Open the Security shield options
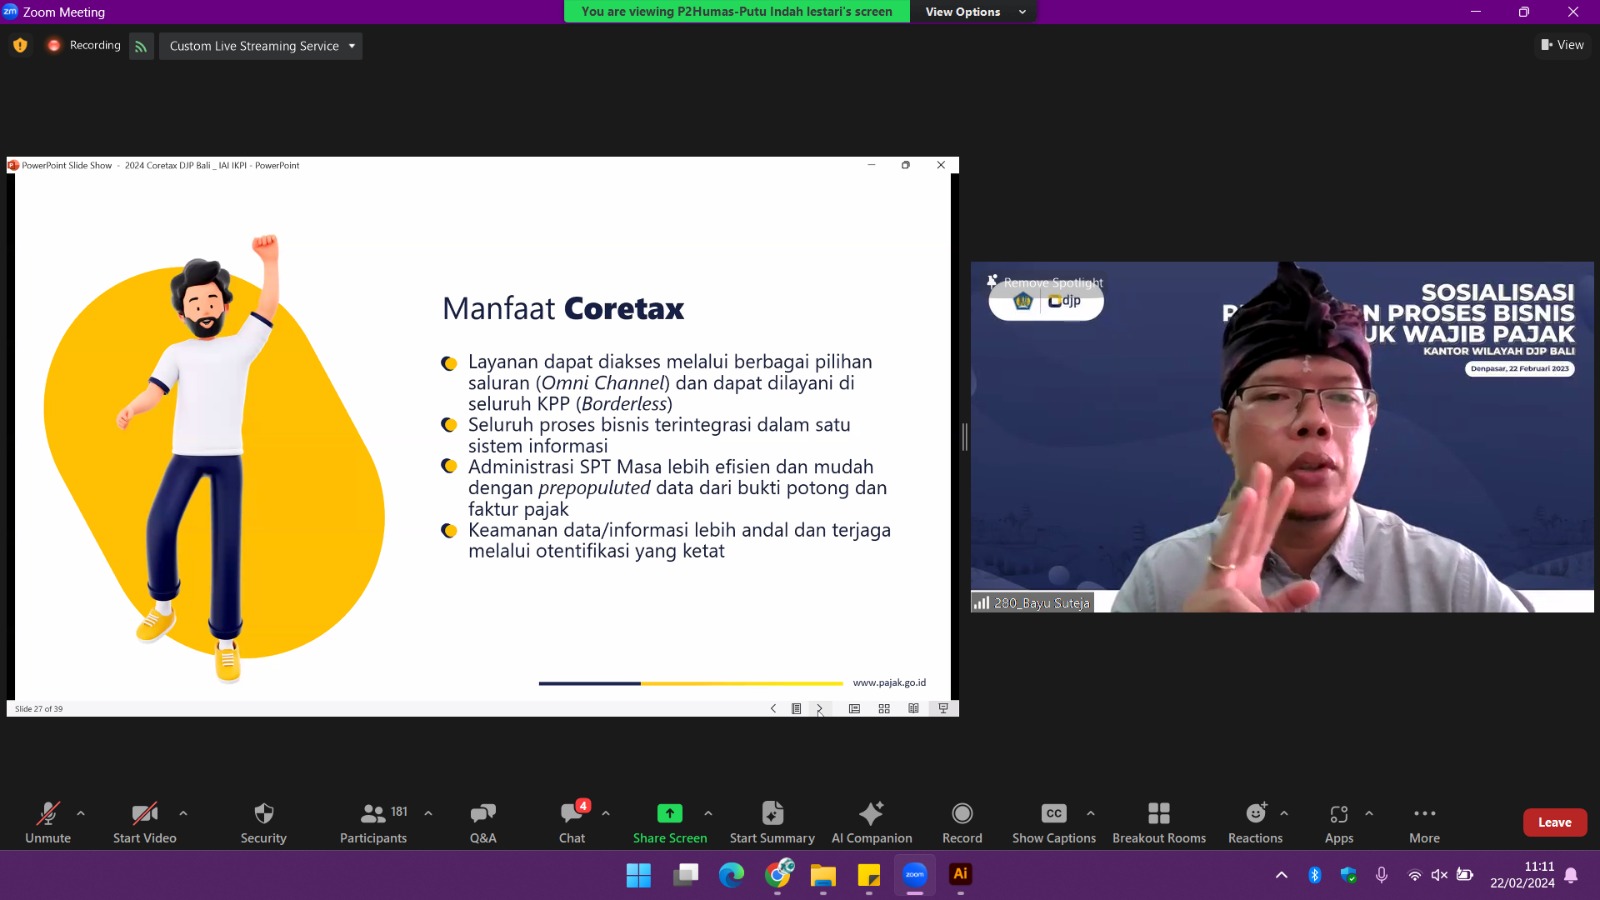This screenshot has height=900, width=1600. coord(263,822)
